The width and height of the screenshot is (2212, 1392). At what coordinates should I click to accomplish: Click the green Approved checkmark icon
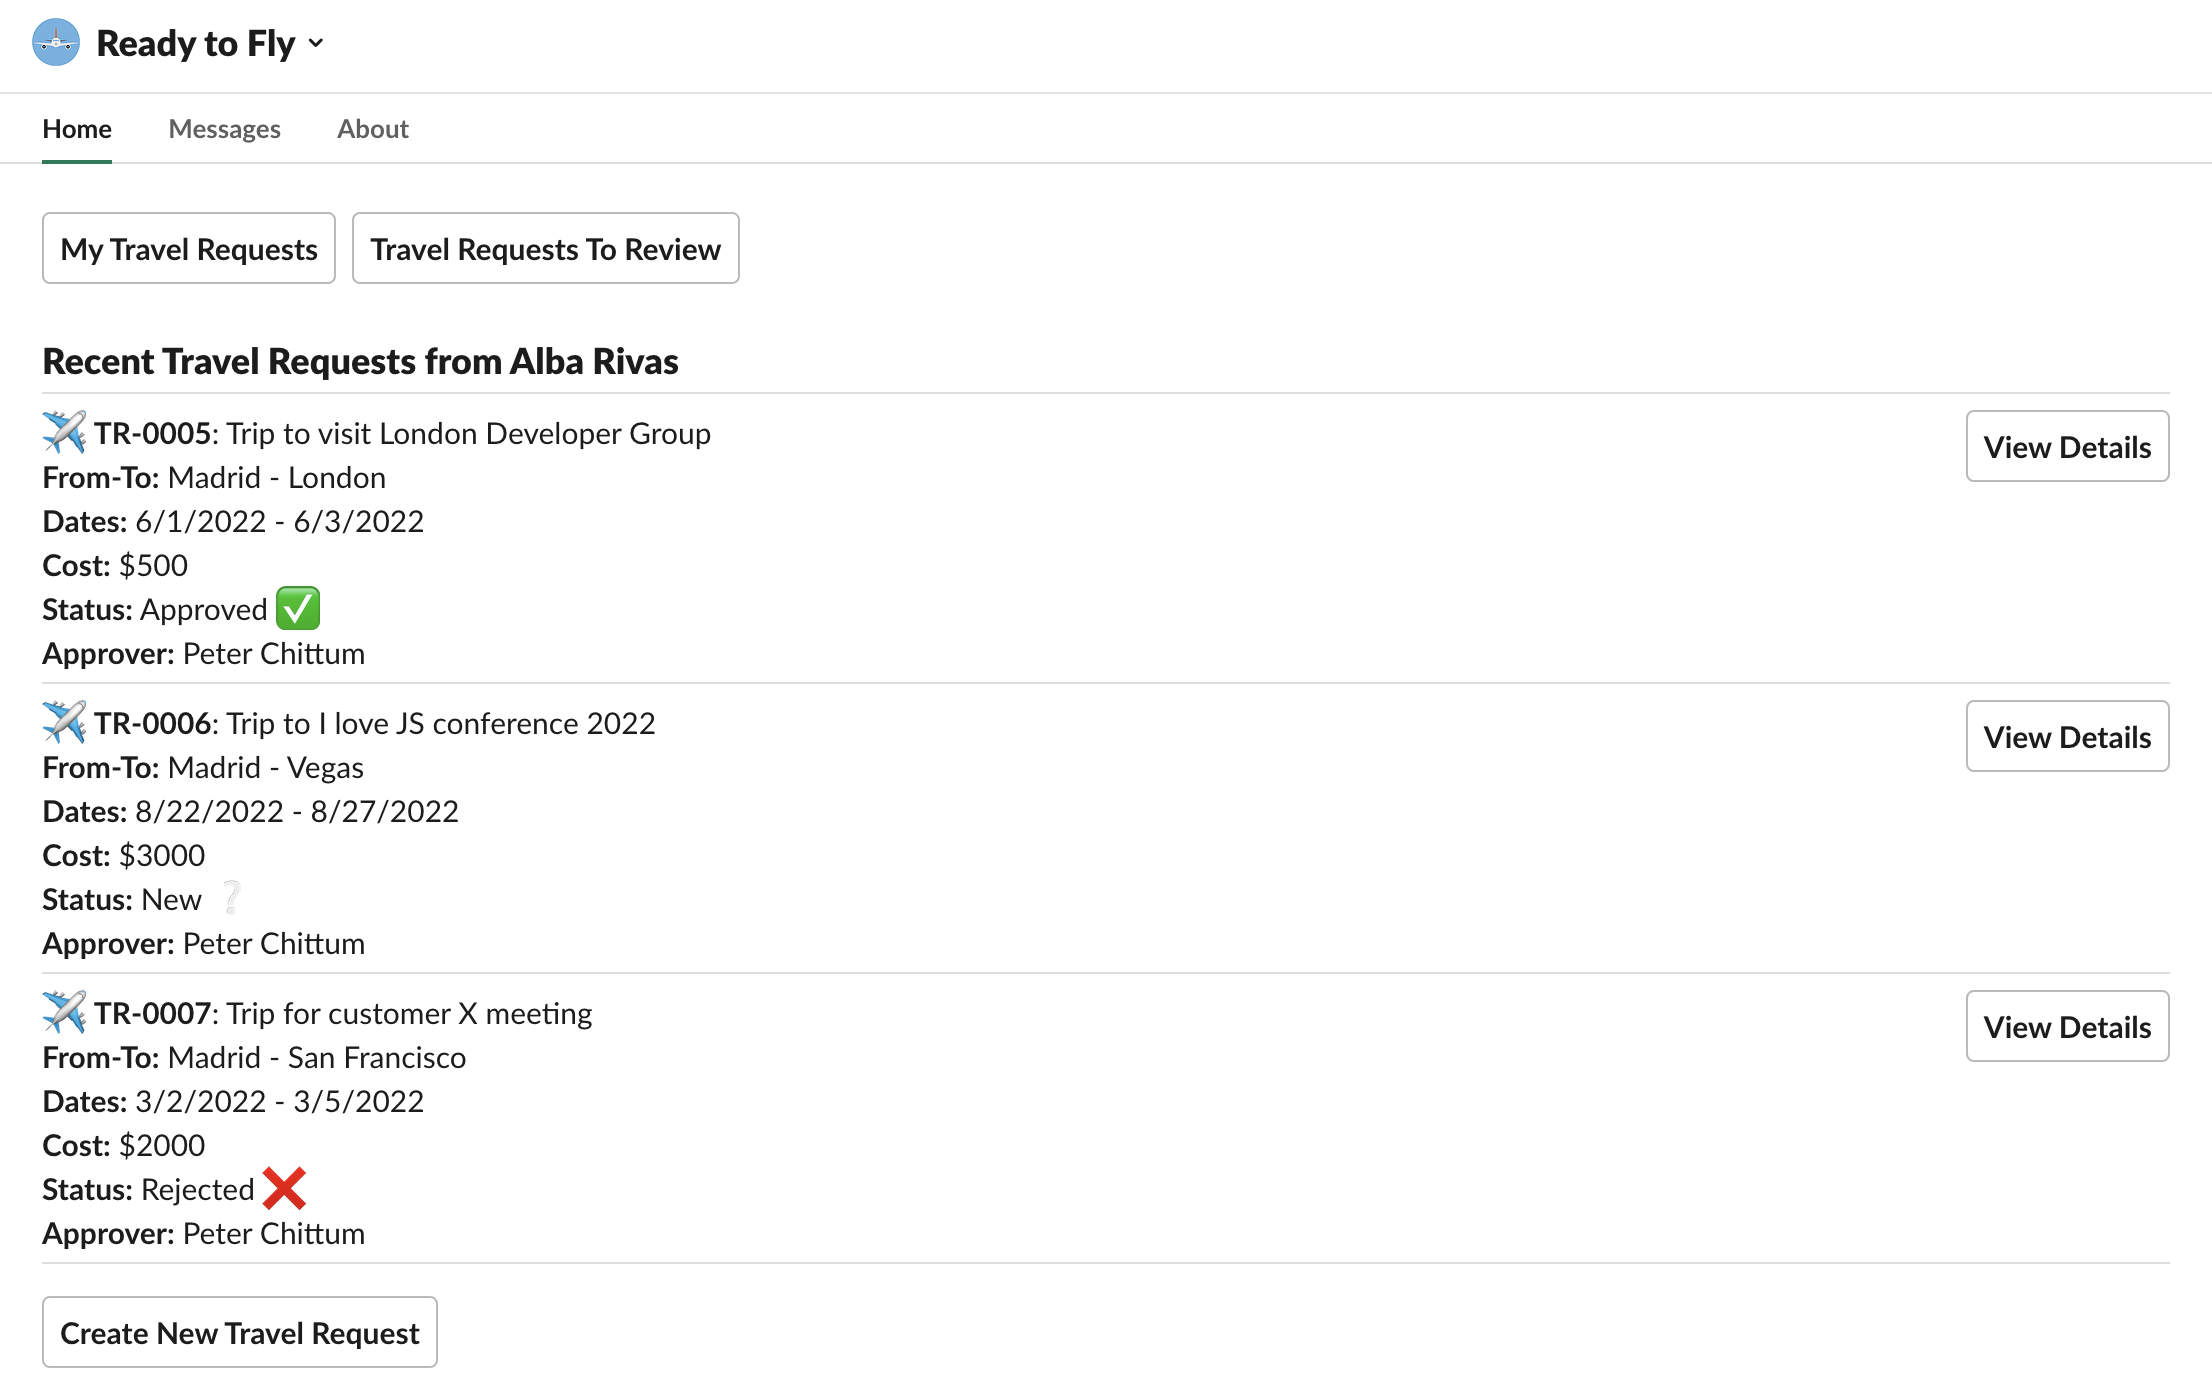pyautogui.click(x=298, y=609)
